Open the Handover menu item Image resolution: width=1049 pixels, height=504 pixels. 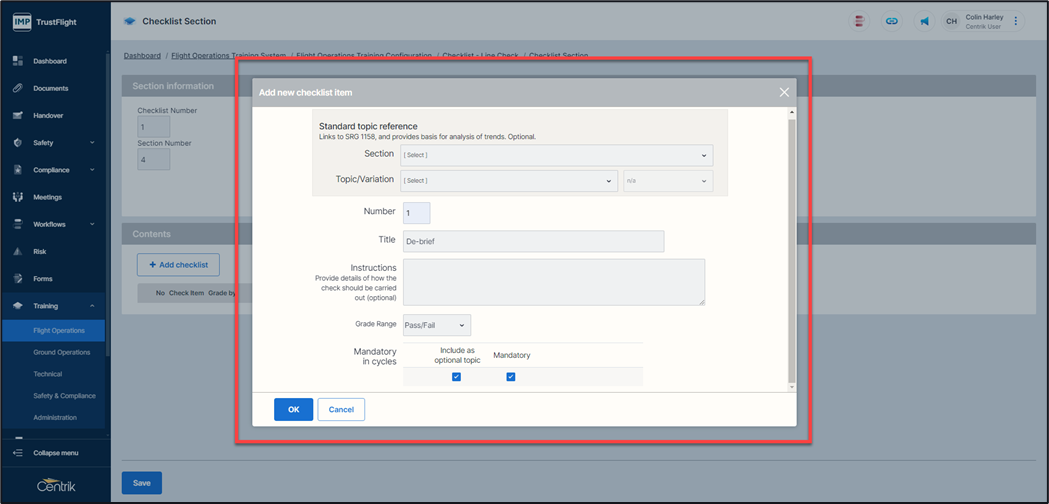coord(48,115)
